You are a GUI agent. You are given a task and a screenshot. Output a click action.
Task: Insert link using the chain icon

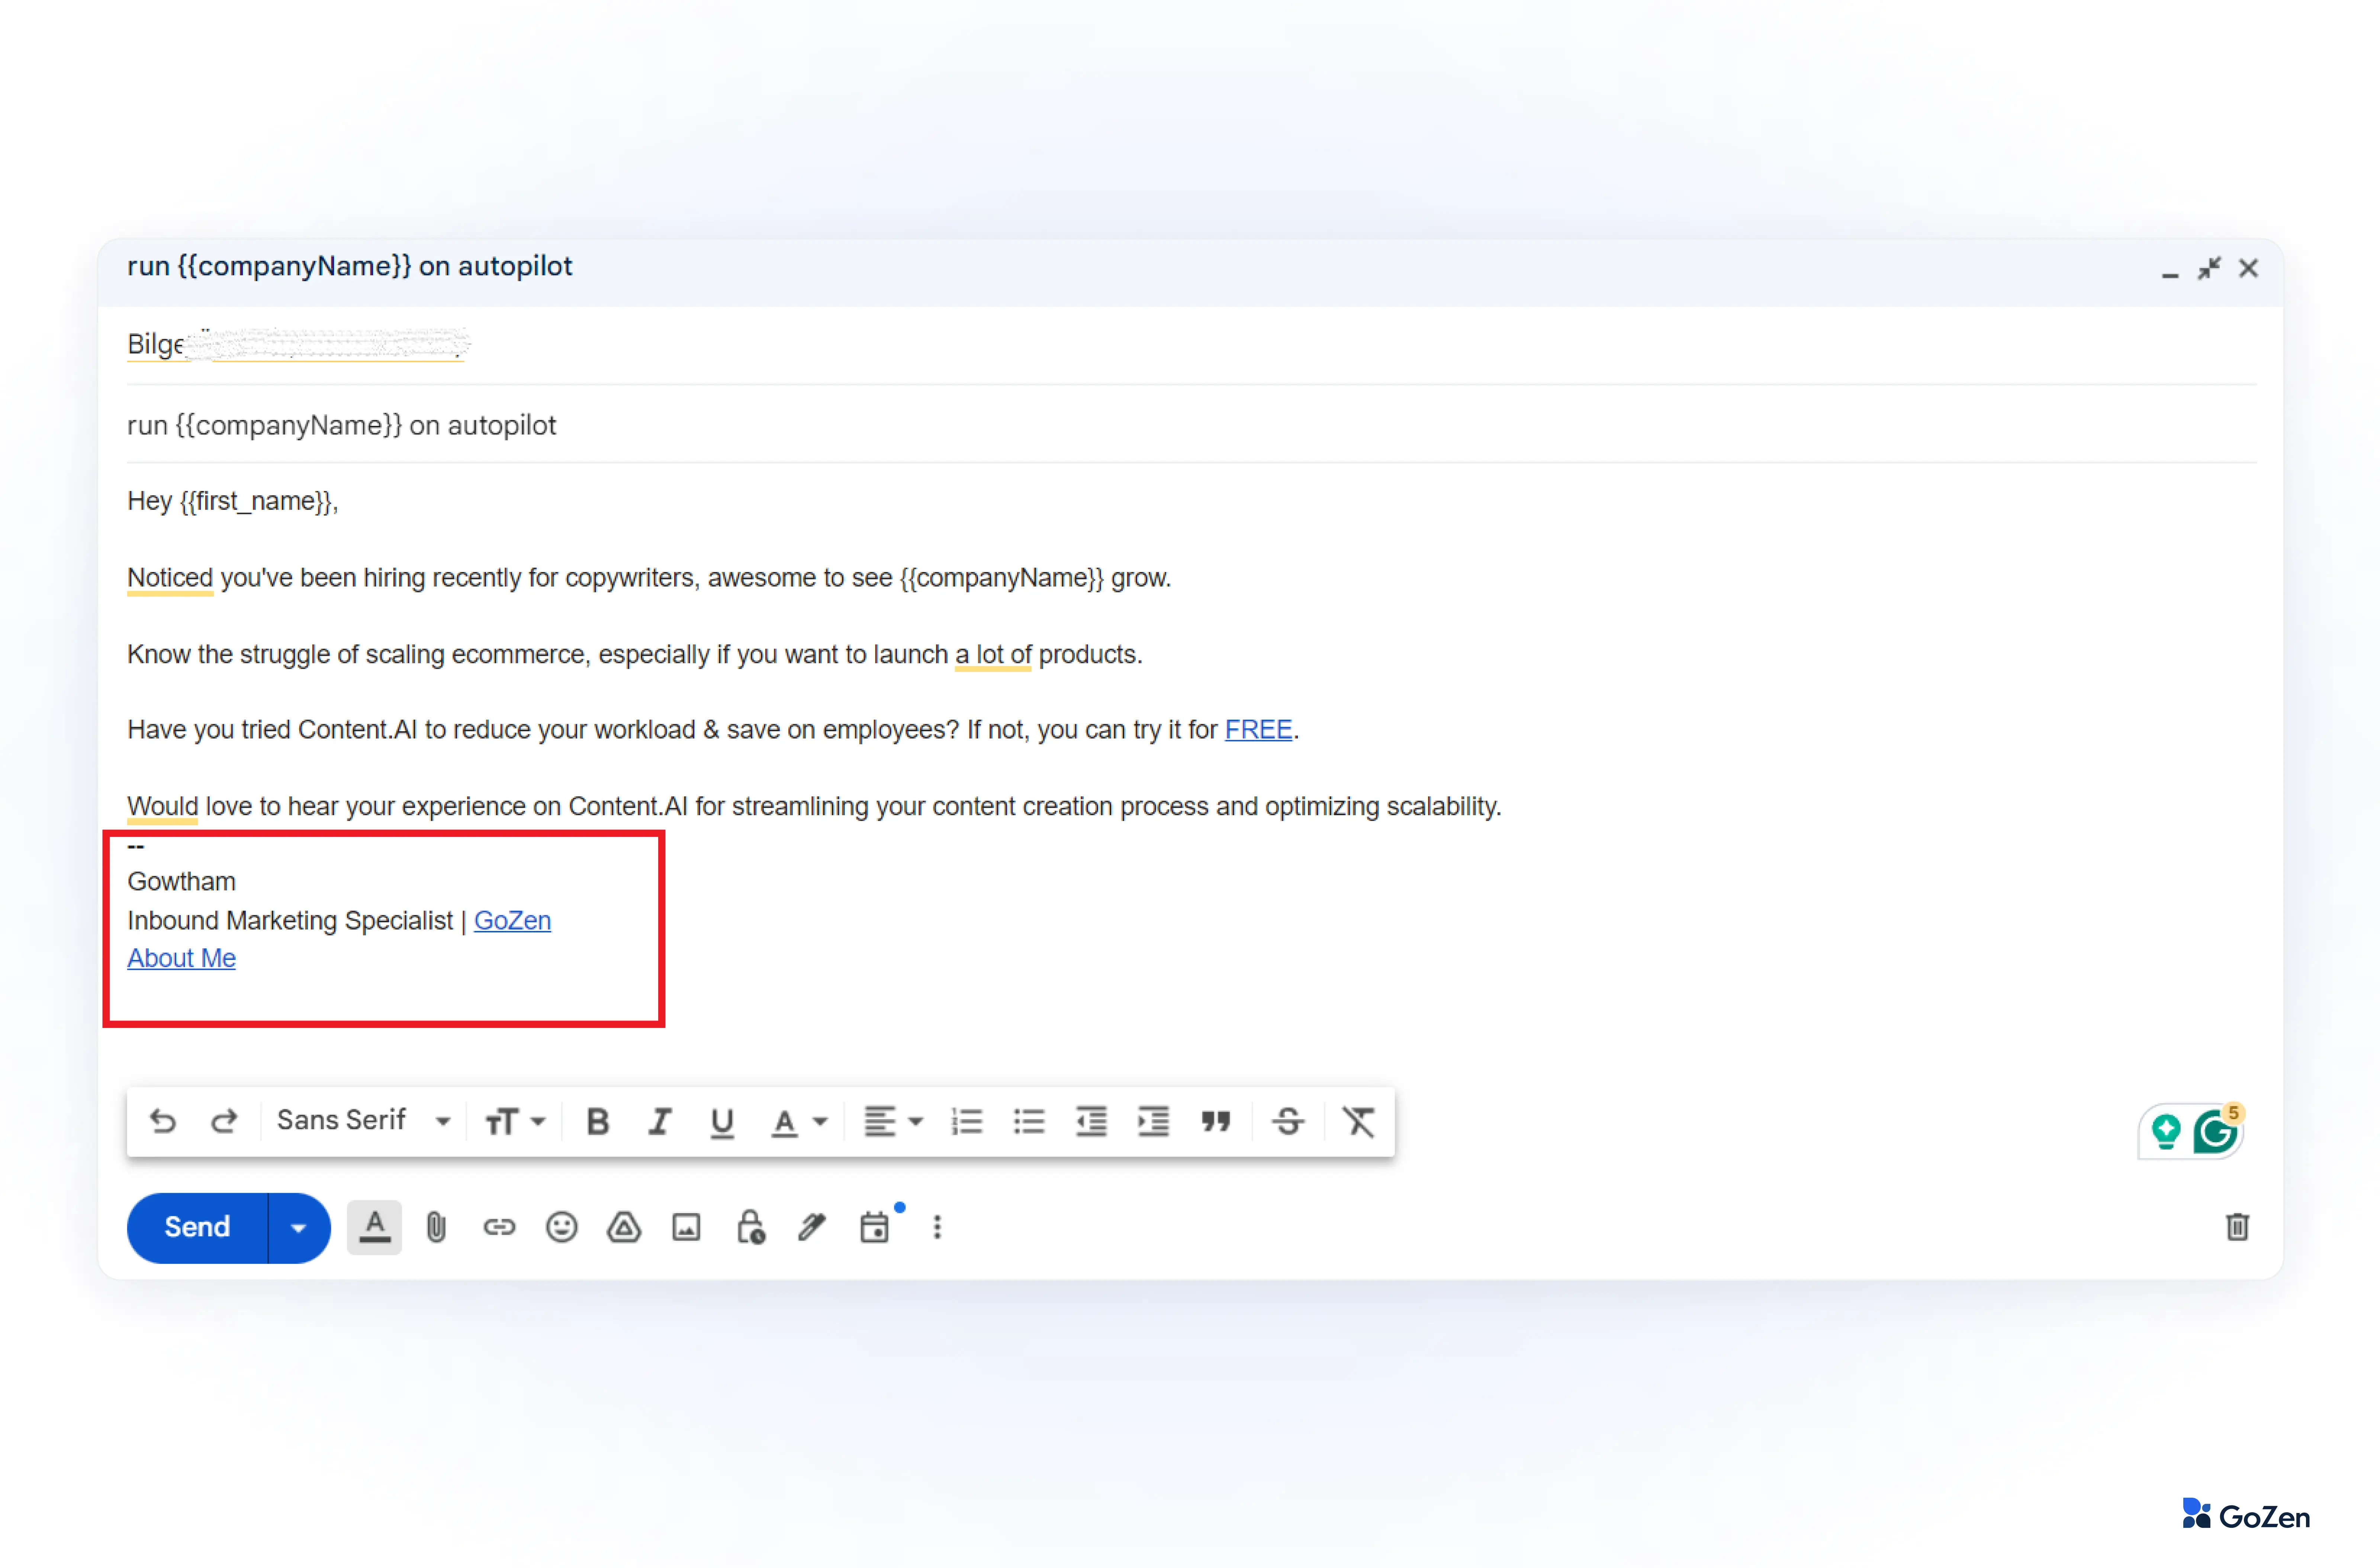coord(499,1227)
